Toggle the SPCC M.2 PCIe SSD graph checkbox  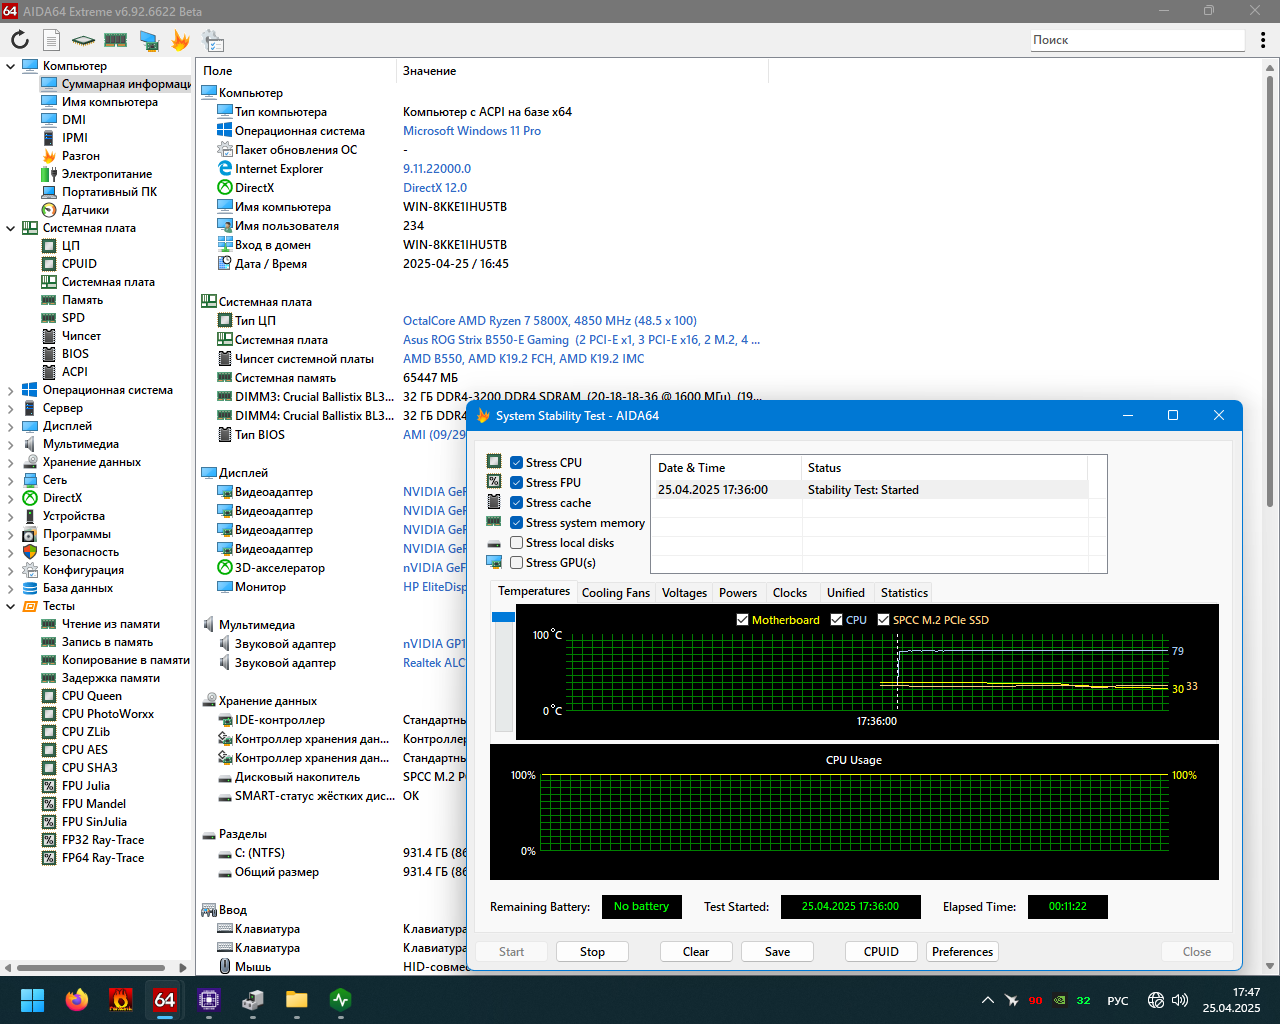click(x=883, y=620)
